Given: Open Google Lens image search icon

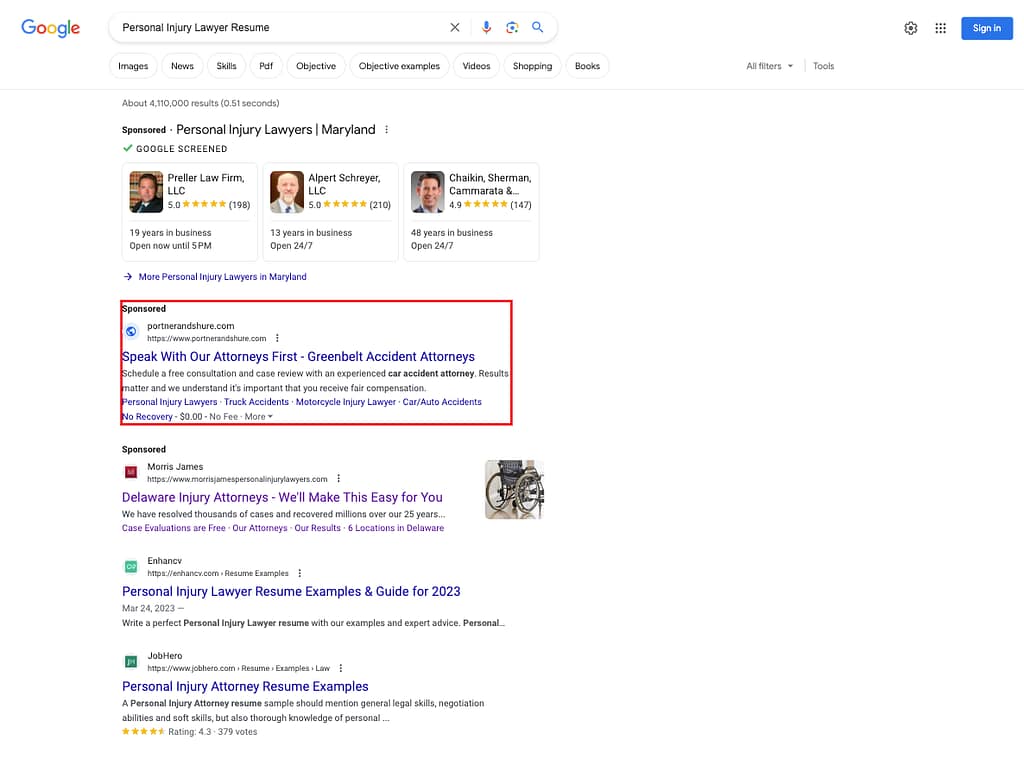Looking at the screenshot, I should coord(512,27).
